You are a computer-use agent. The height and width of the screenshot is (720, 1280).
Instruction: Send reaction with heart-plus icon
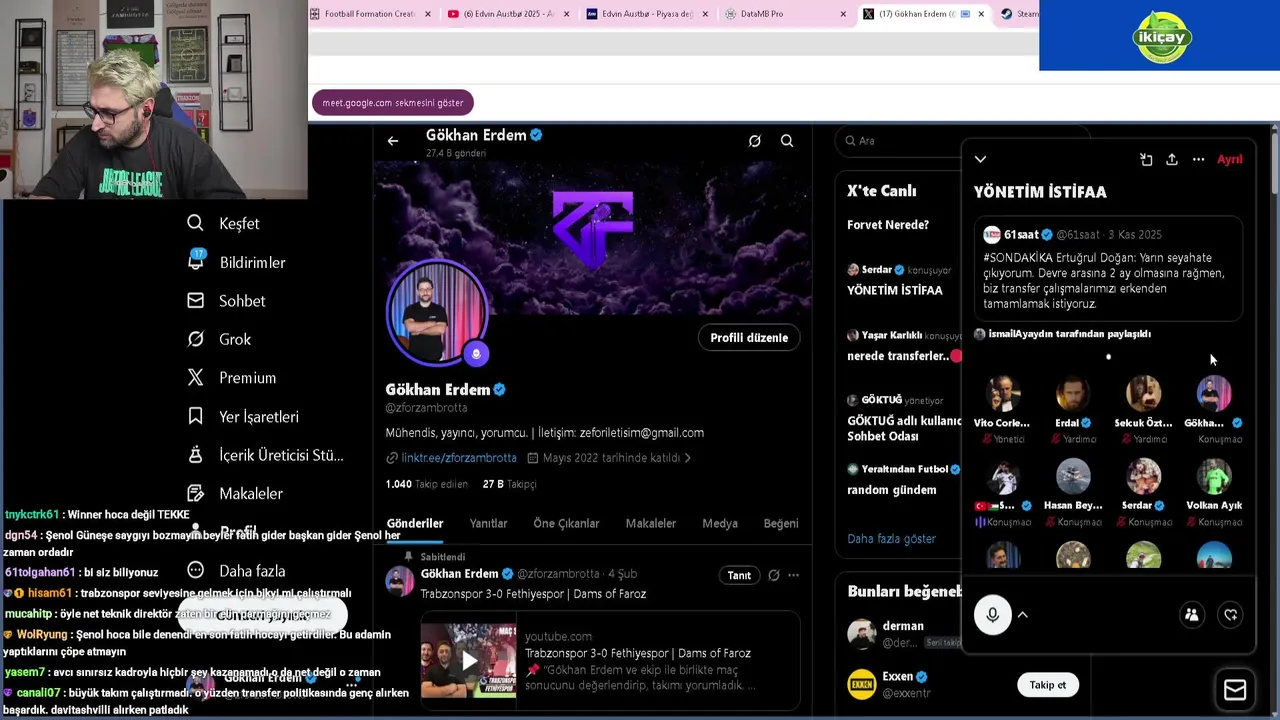pyautogui.click(x=1231, y=615)
